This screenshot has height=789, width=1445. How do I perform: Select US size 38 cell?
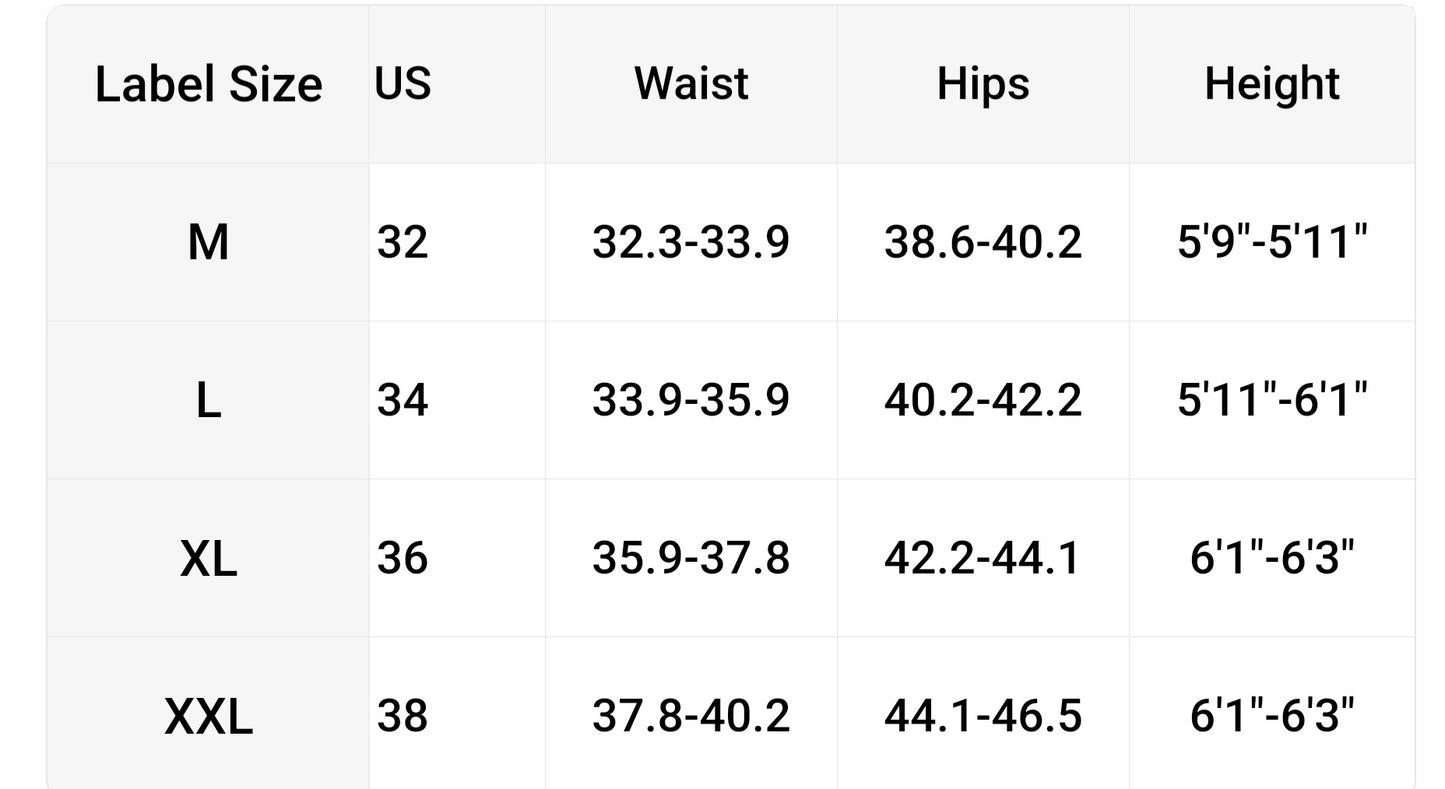(x=403, y=716)
